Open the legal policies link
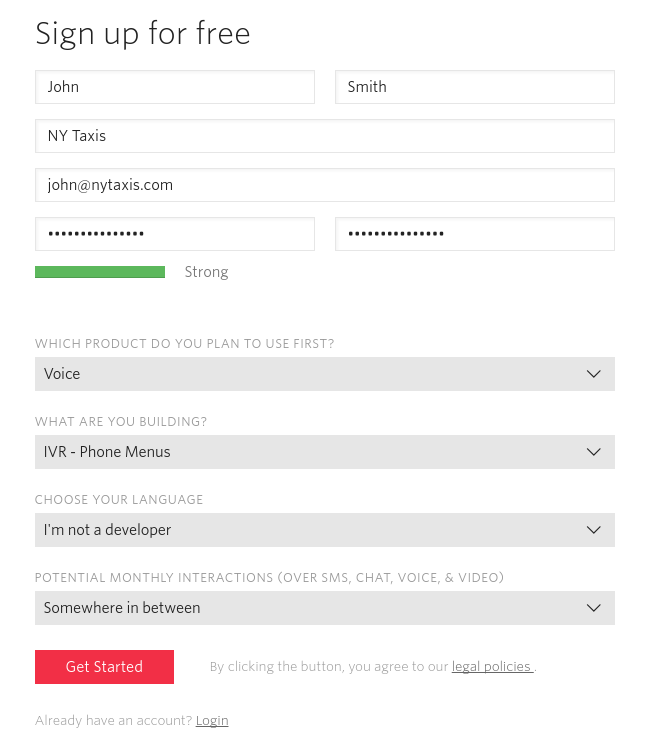 pos(491,667)
